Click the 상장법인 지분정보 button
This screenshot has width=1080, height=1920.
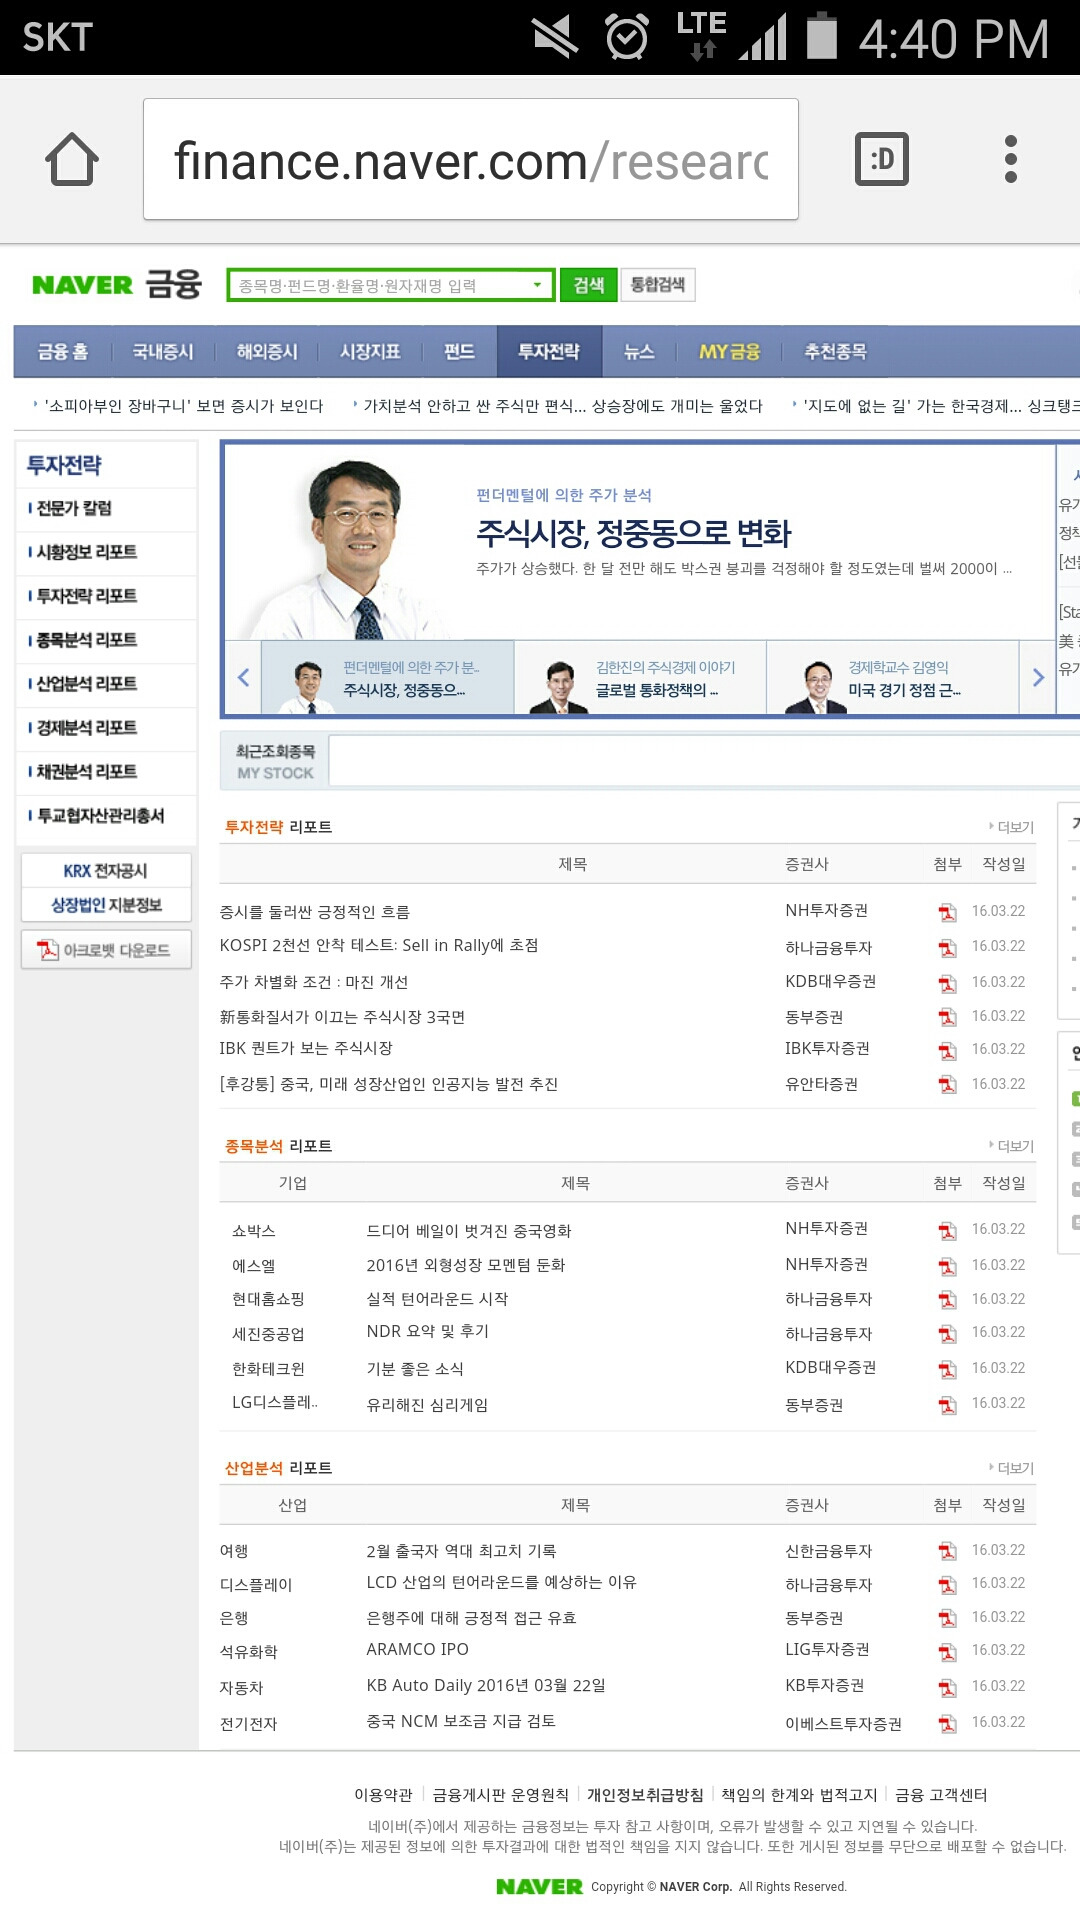coord(106,905)
